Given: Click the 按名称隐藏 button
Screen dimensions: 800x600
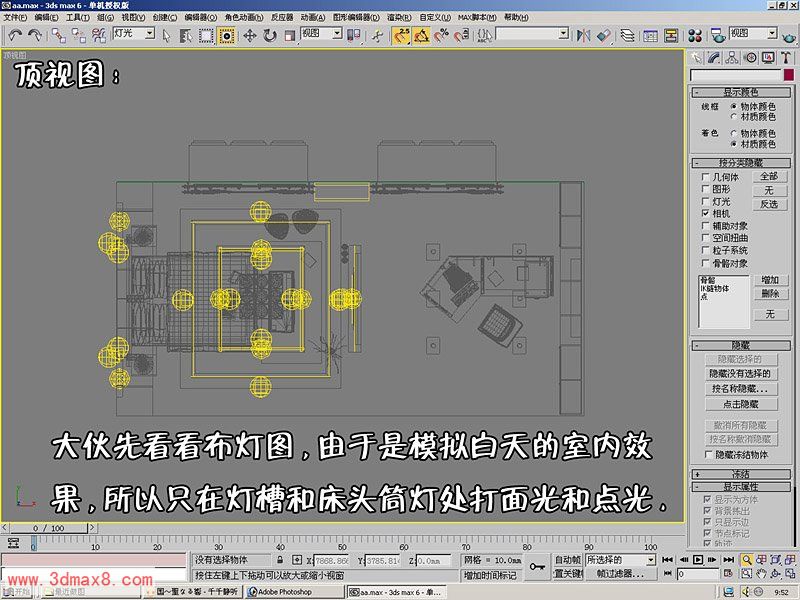Looking at the screenshot, I should 740,389.
